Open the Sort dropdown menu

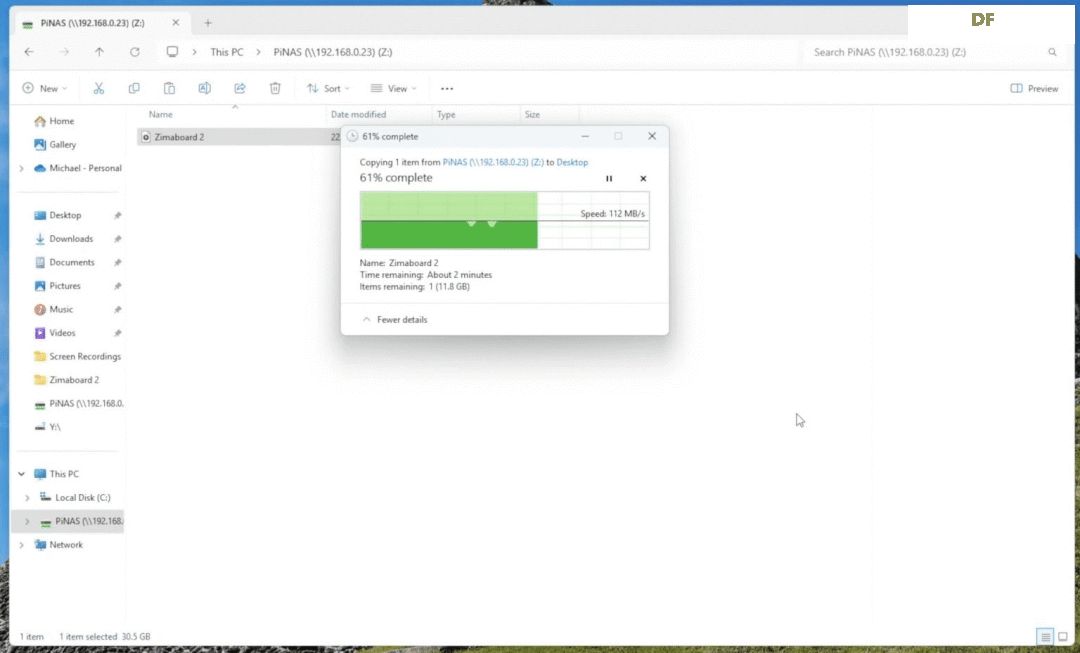coord(329,88)
